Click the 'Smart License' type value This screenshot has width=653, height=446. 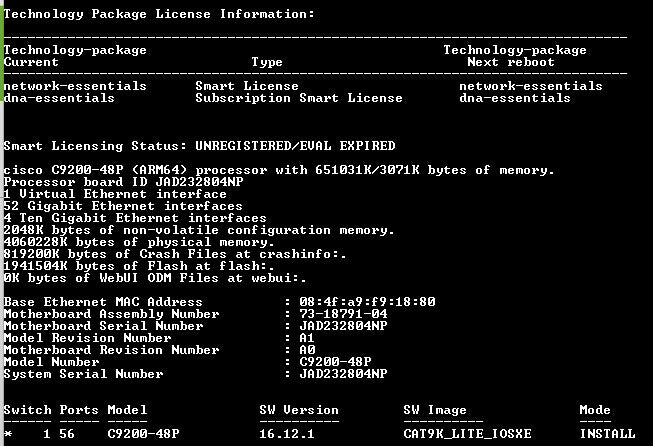click(247, 86)
